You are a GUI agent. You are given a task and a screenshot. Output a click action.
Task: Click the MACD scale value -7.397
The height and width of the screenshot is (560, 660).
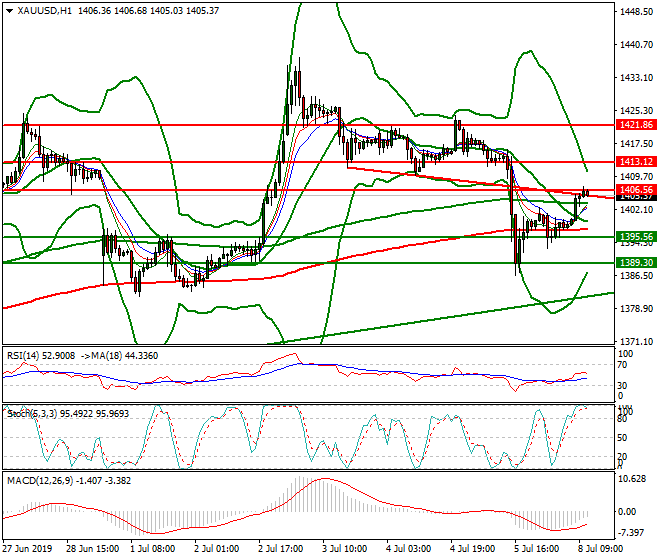pyautogui.click(x=631, y=533)
